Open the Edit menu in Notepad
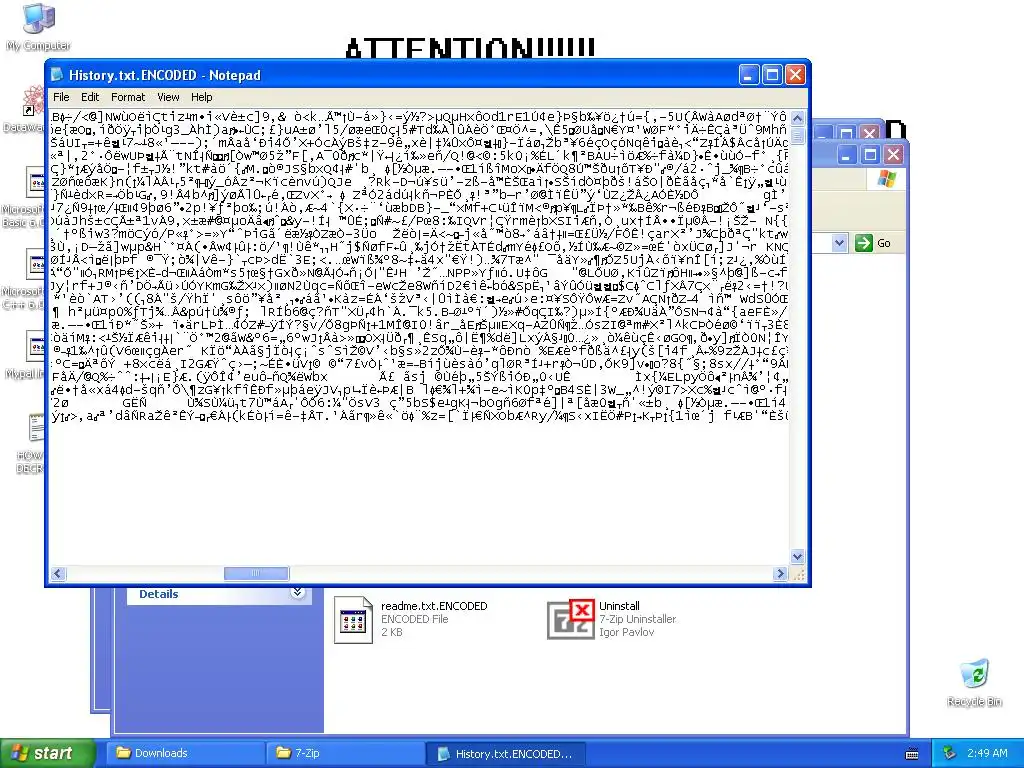Image resolution: width=1024 pixels, height=768 pixels. click(x=90, y=97)
